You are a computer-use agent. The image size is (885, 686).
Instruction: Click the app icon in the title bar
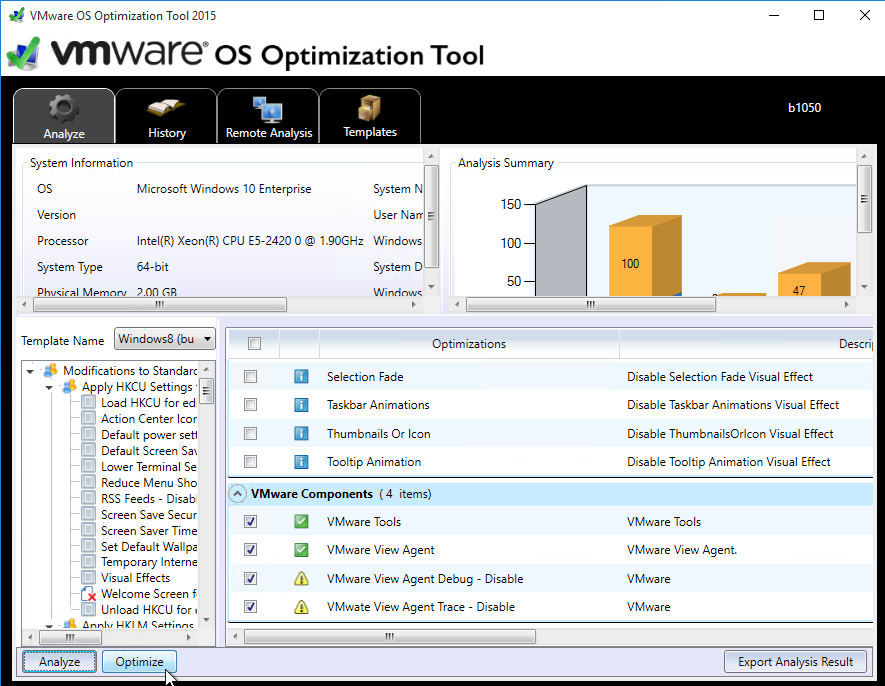(x=17, y=15)
